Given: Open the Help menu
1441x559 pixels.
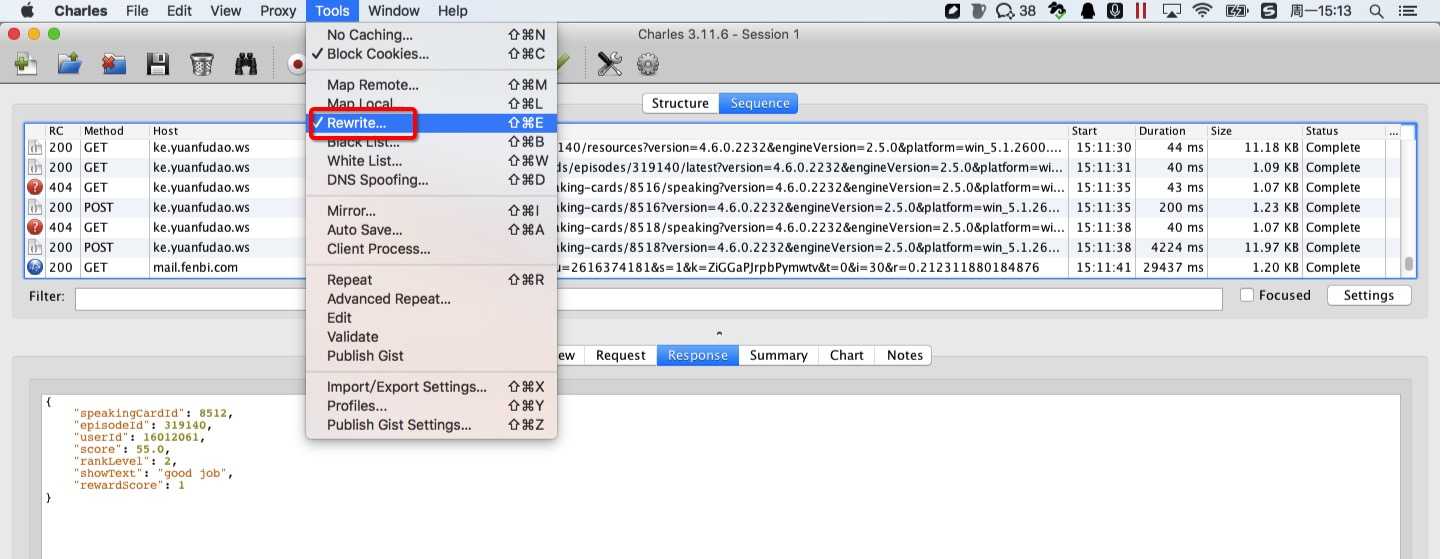Looking at the screenshot, I should 452,11.
